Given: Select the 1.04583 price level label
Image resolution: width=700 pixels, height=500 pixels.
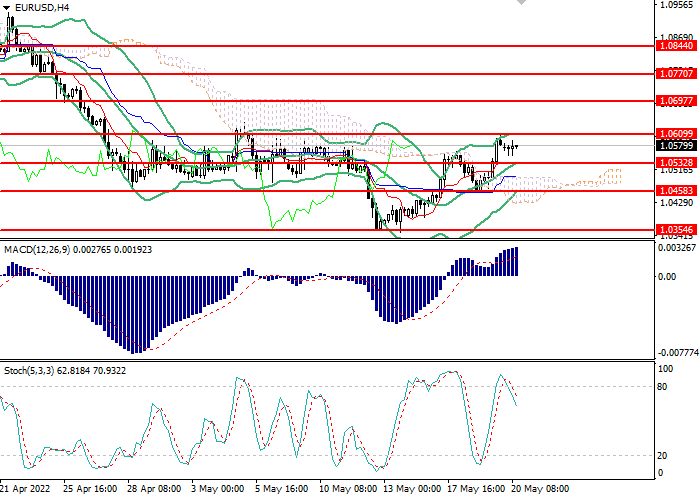Looking at the screenshot, I should (x=677, y=191).
